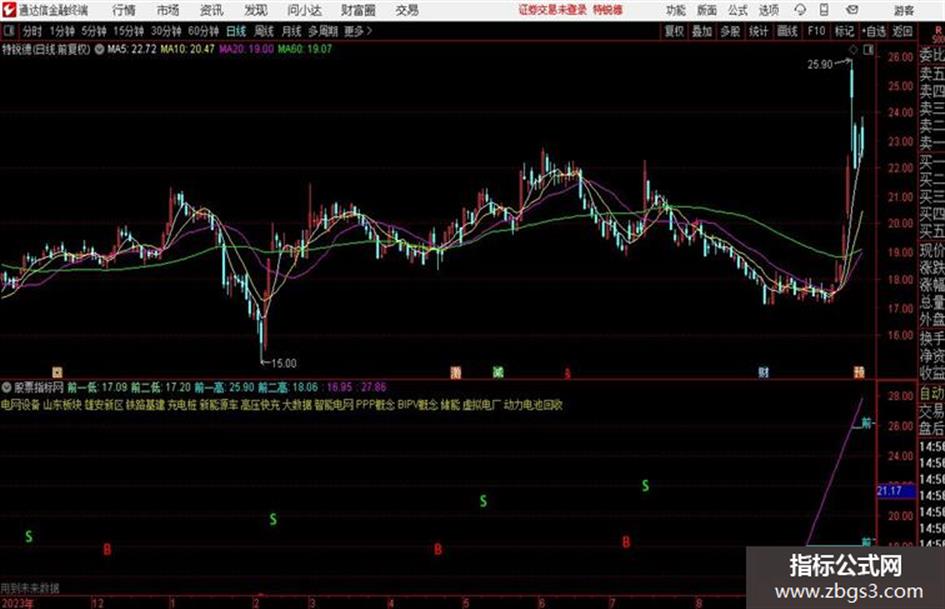
Task: Open the 资讯 menu
Action: [211, 10]
